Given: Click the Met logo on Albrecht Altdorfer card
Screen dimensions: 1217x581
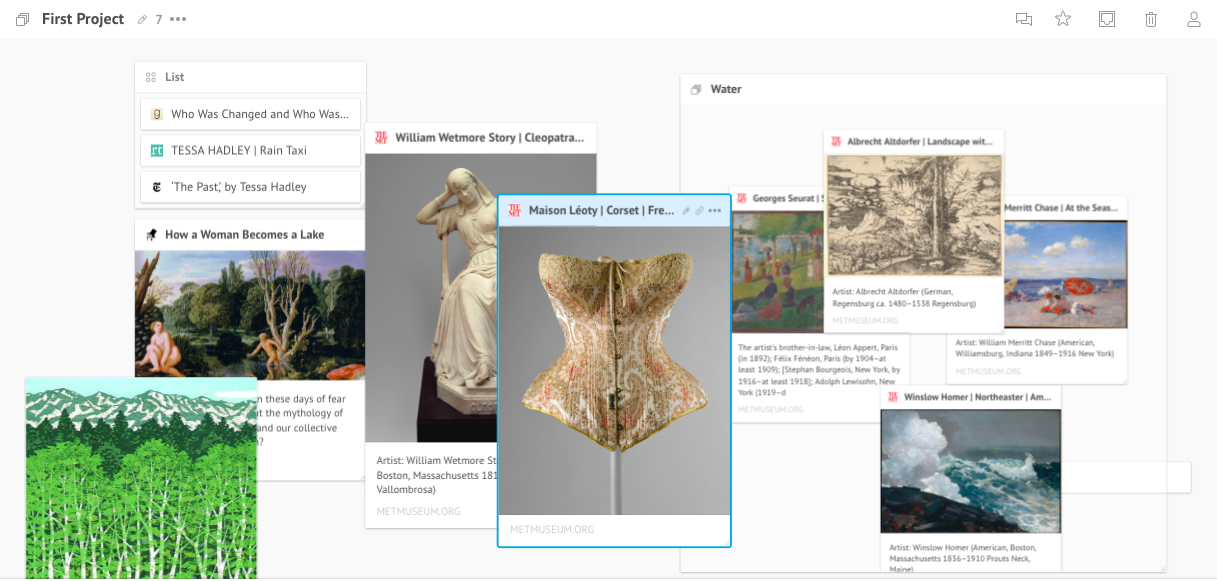Looking at the screenshot, I should [x=836, y=141].
